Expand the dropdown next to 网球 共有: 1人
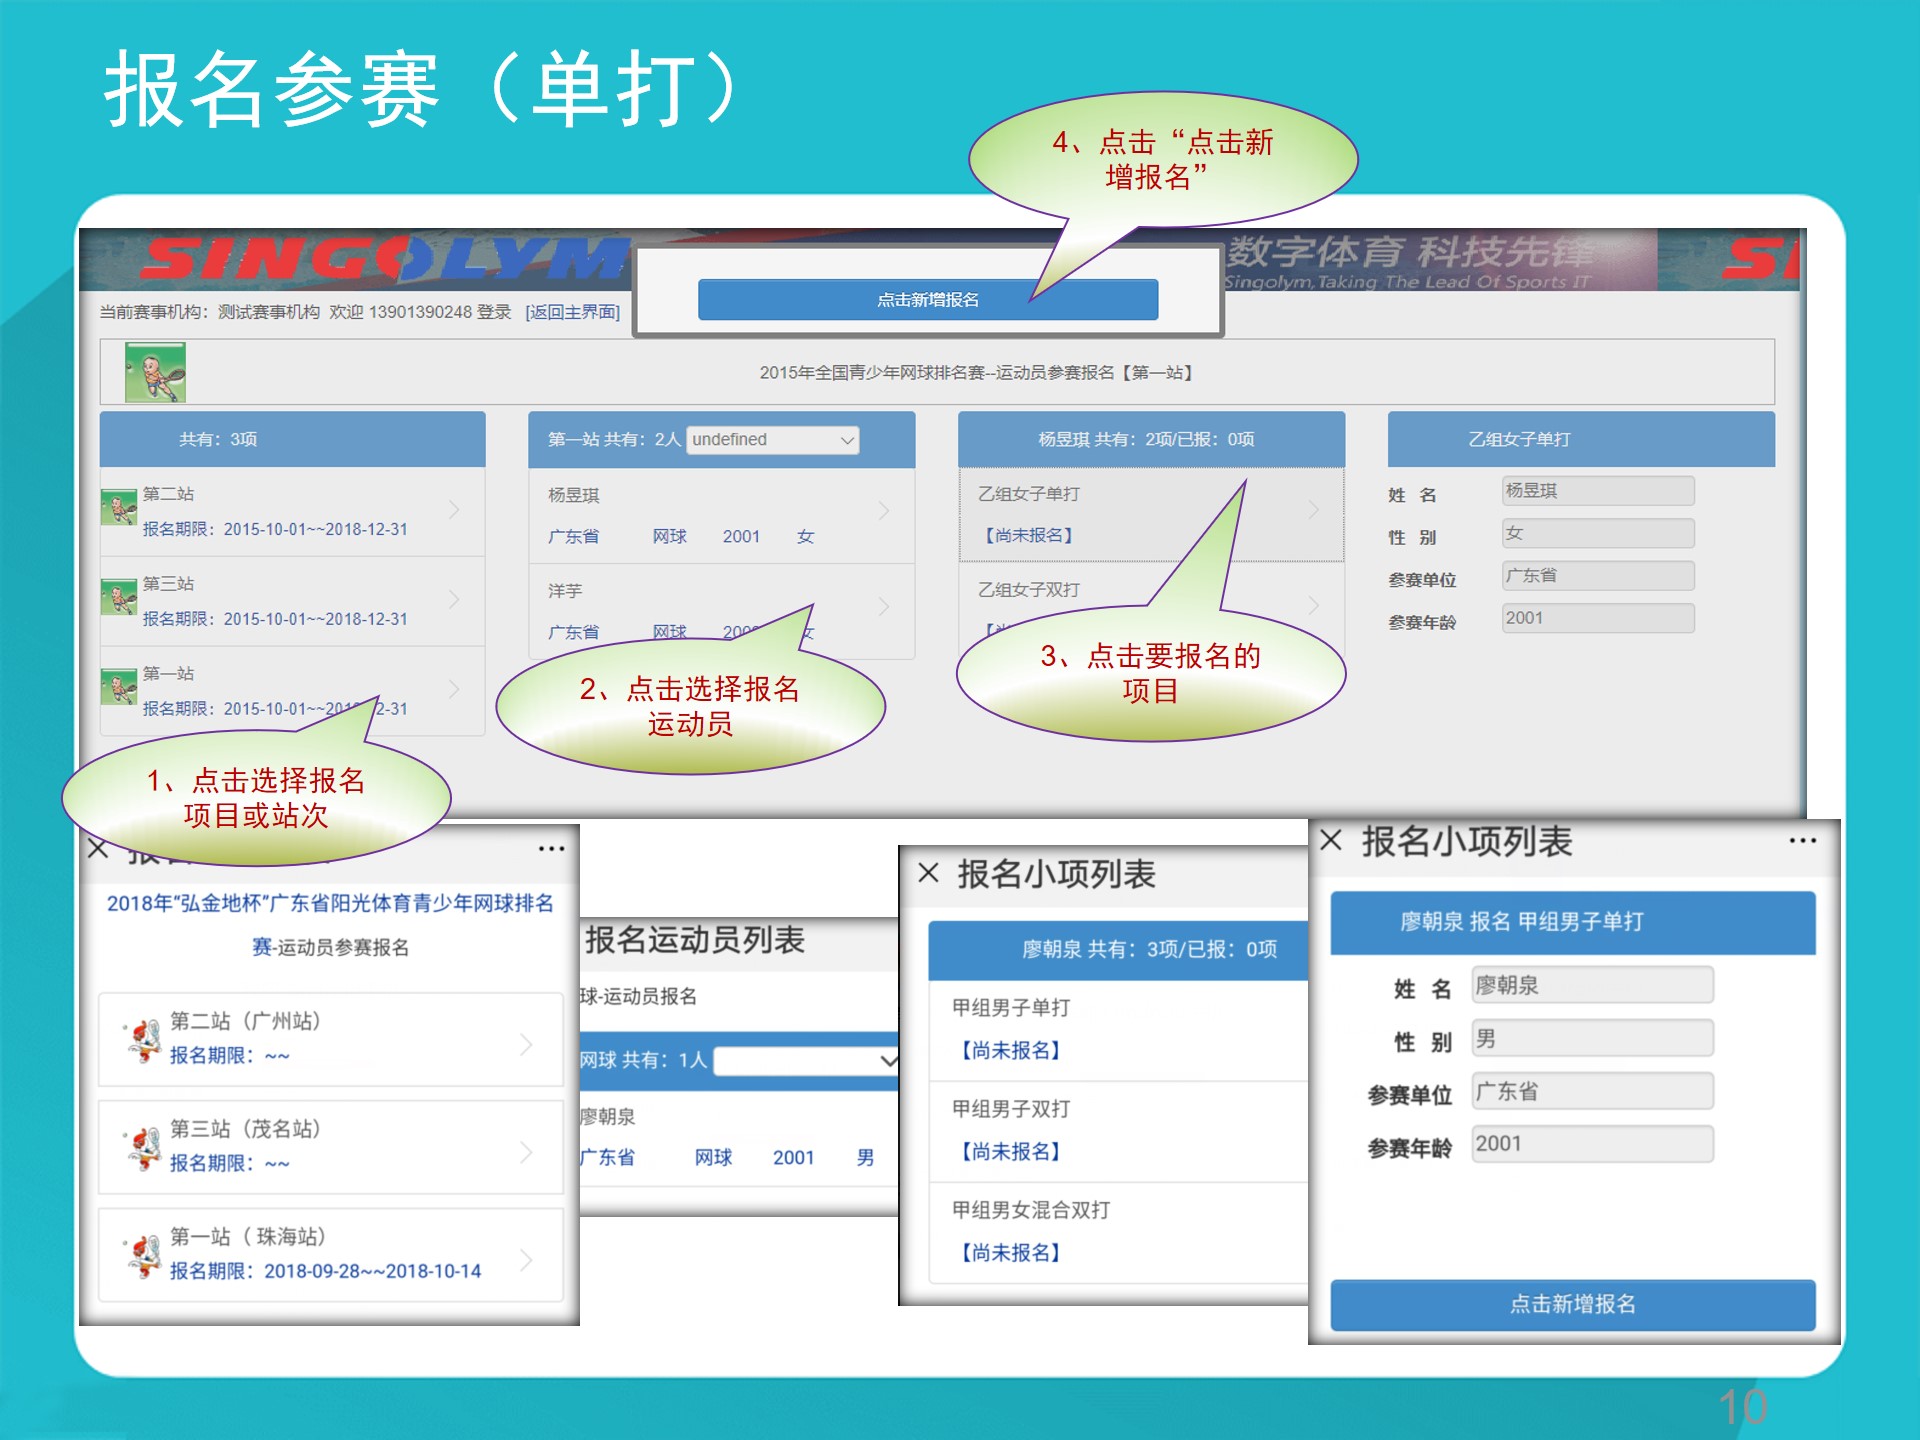 pyautogui.click(x=806, y=1061)
